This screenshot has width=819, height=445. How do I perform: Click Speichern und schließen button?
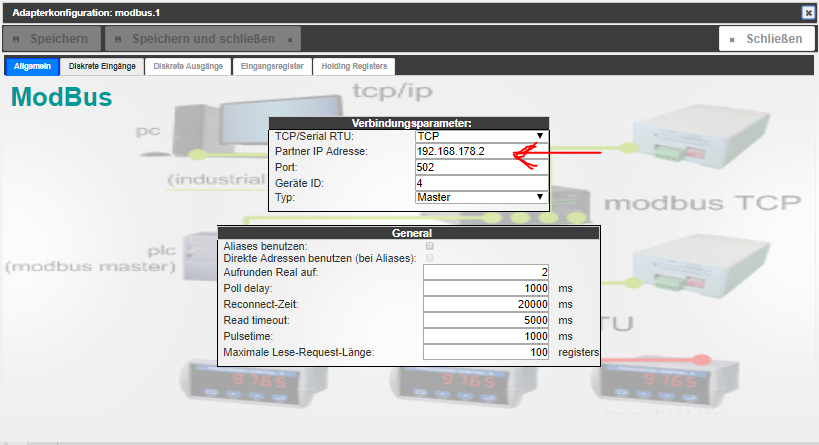pyautogui.click(x=203, y=39)
